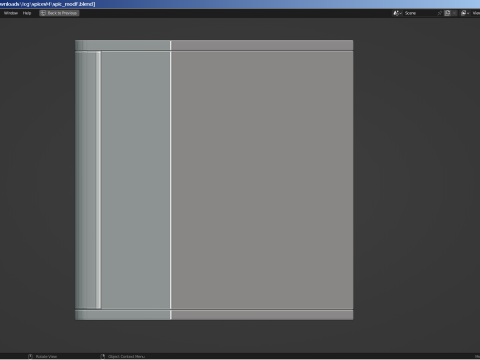Click the Object Context Menu mouse icon
The width and height of the screenshot is (480, 360).
[x=103, y=356]
